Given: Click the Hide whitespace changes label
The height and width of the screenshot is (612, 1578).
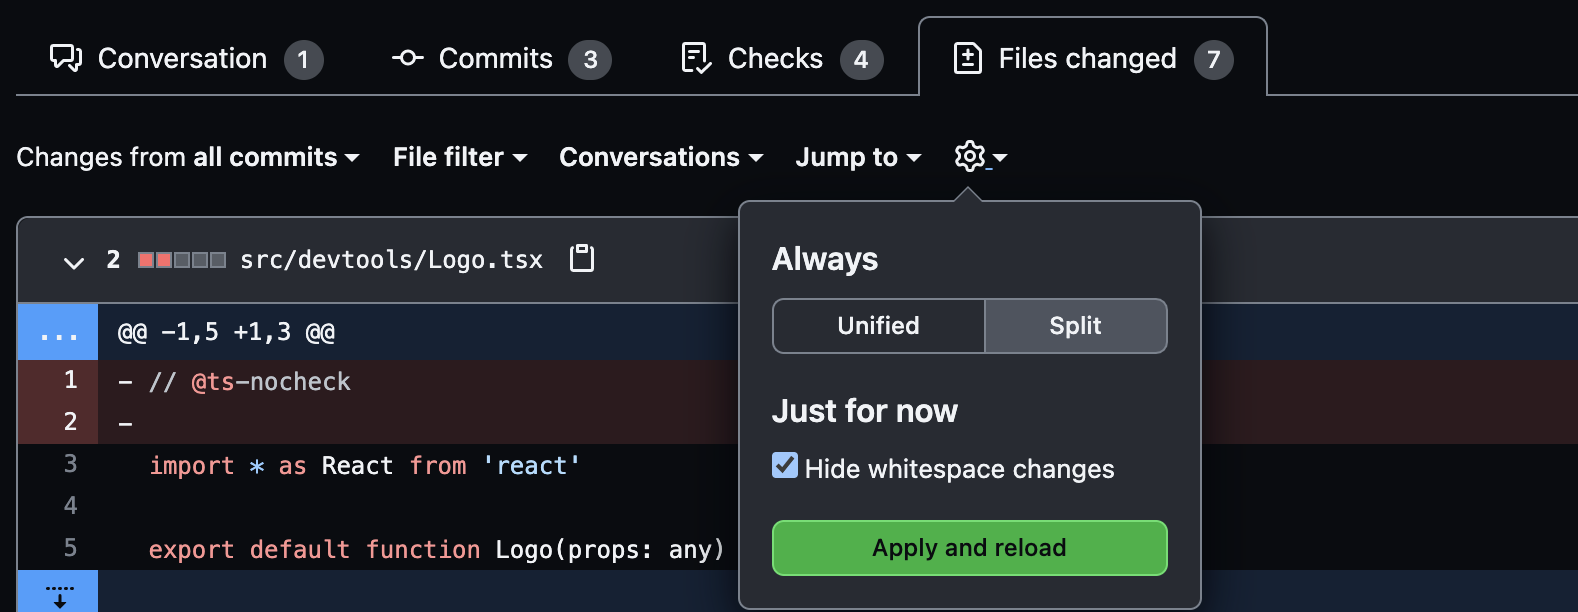Looking at the screenshot, I should coord(959,469).
